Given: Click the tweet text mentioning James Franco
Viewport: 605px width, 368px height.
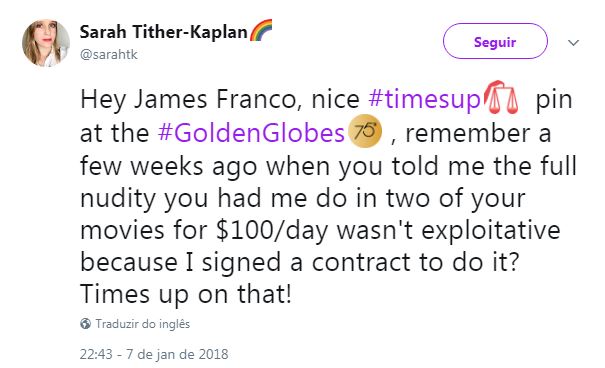Looking at the screenshot, I should 328,196.
